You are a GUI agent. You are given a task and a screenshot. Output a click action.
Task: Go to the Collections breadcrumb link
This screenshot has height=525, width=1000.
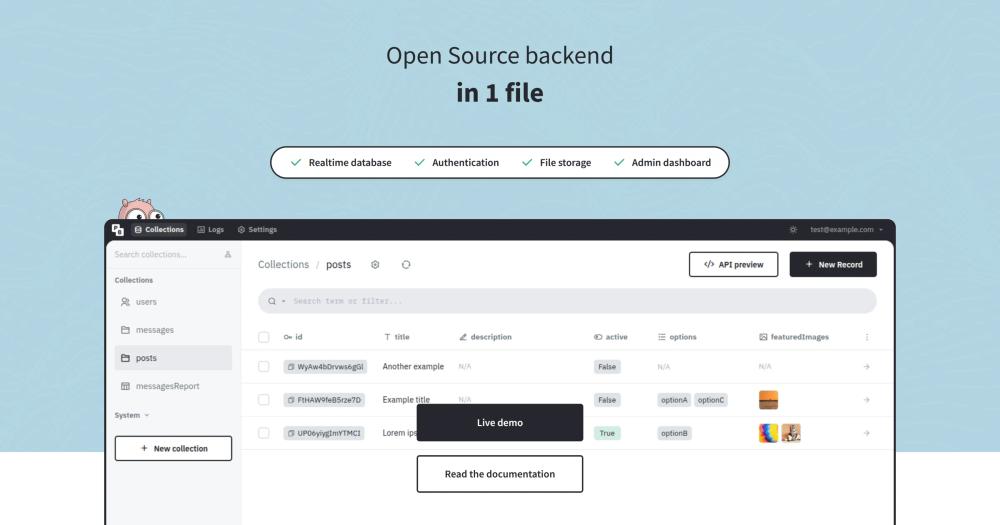click(x=283, y=264)
